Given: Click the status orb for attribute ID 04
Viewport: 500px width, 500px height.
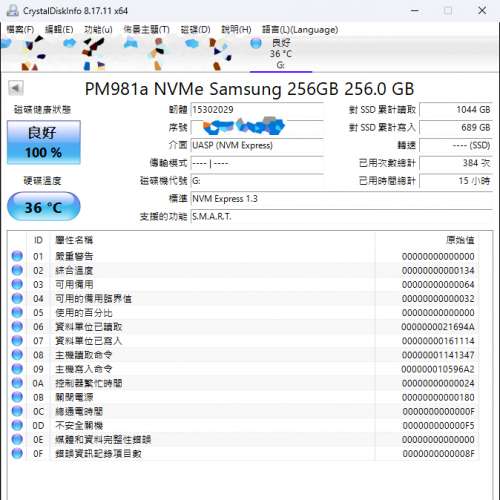Looking at the screenshot, I should pos(17,298).
